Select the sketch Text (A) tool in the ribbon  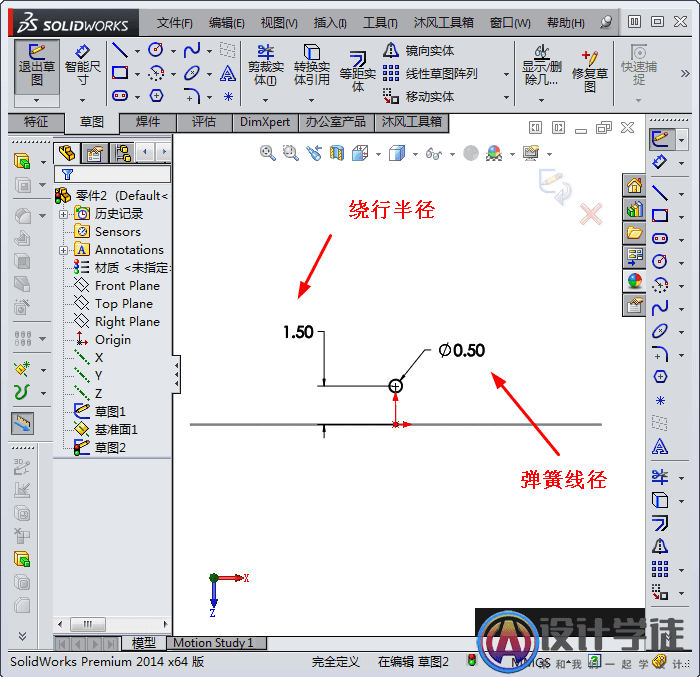tap(228, 73)
